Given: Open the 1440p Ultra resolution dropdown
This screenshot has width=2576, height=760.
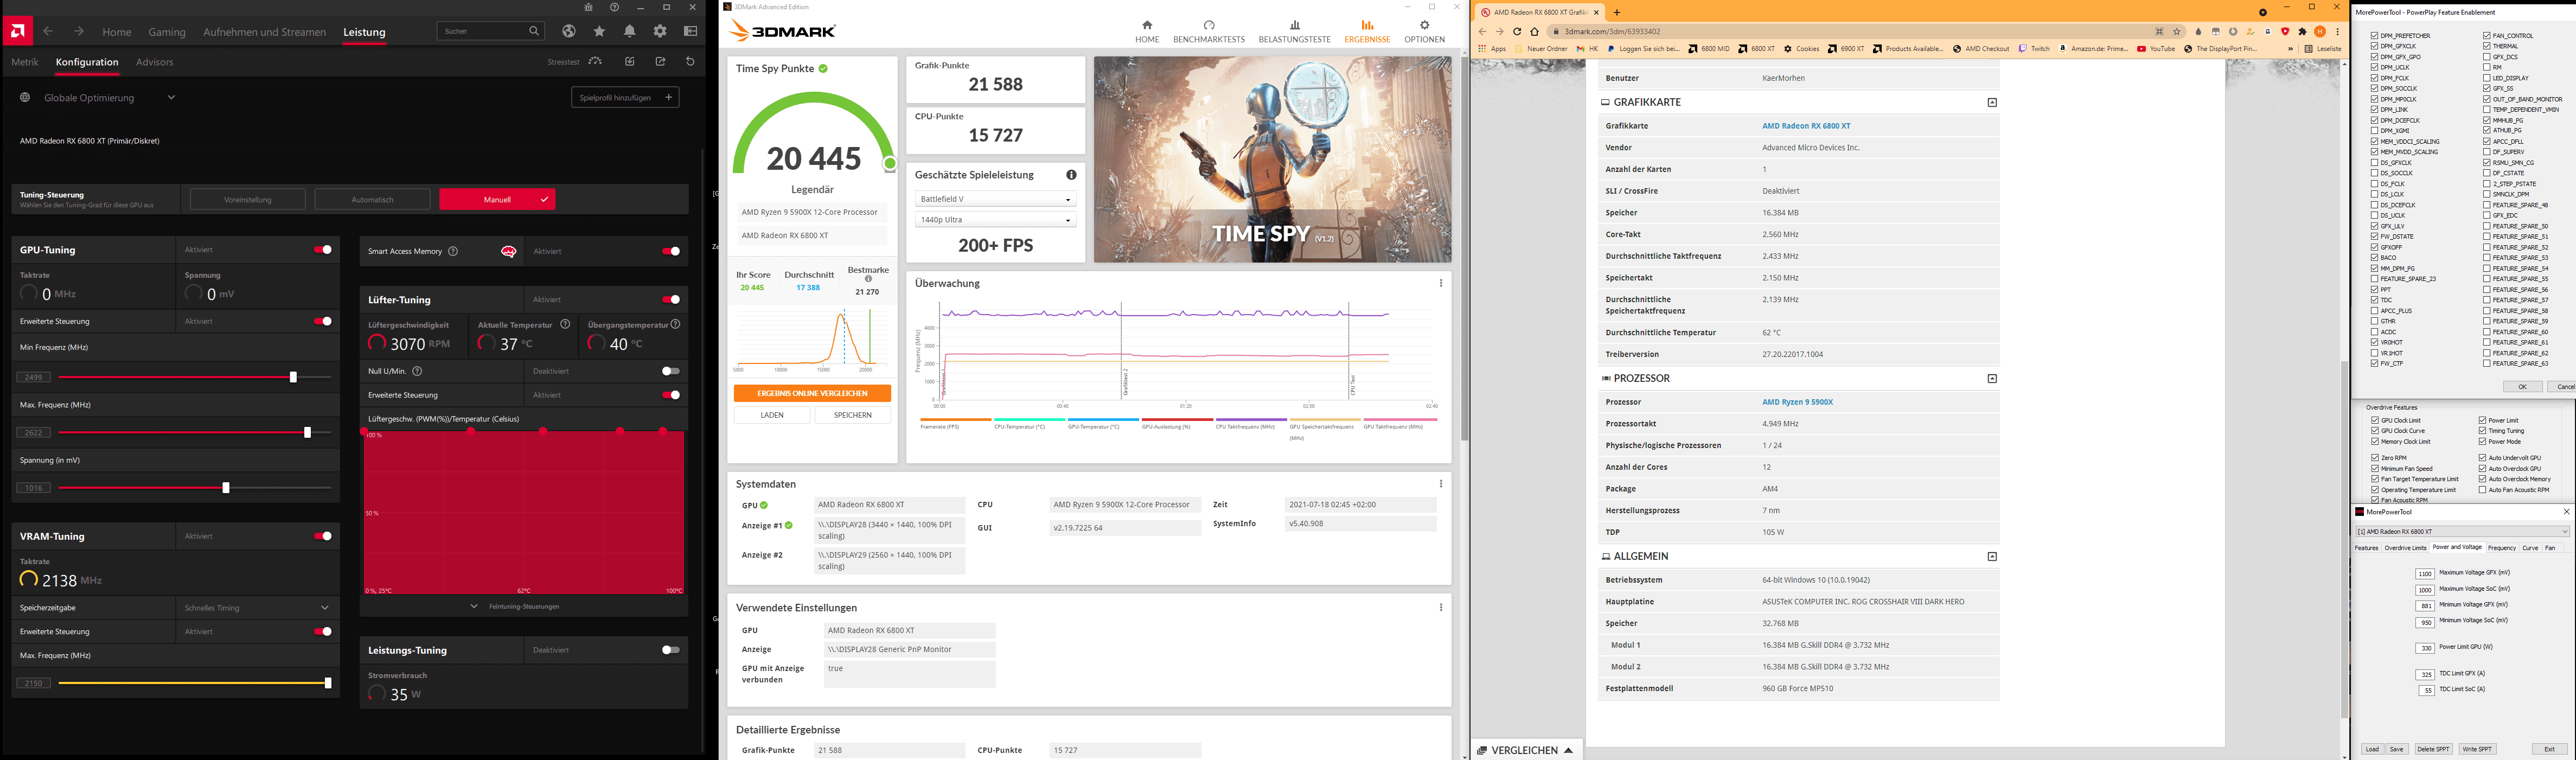Looking at the screenshot, I should tap(995, 219).
